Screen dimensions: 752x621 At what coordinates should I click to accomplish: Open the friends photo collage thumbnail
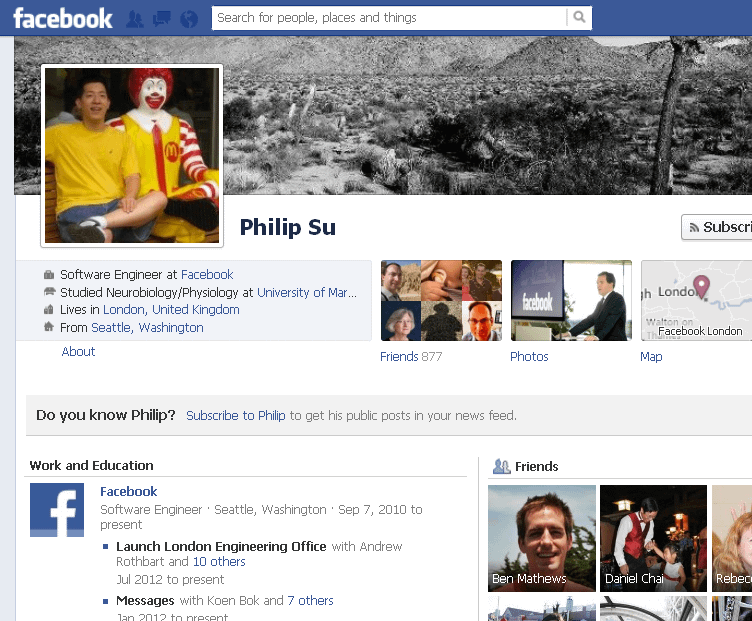(x=441, y=301)
